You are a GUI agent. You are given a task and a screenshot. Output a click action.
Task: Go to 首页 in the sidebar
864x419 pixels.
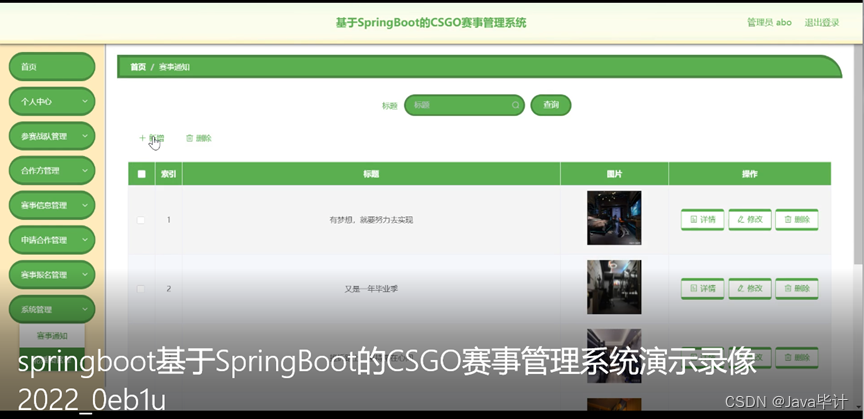[52, 67]
